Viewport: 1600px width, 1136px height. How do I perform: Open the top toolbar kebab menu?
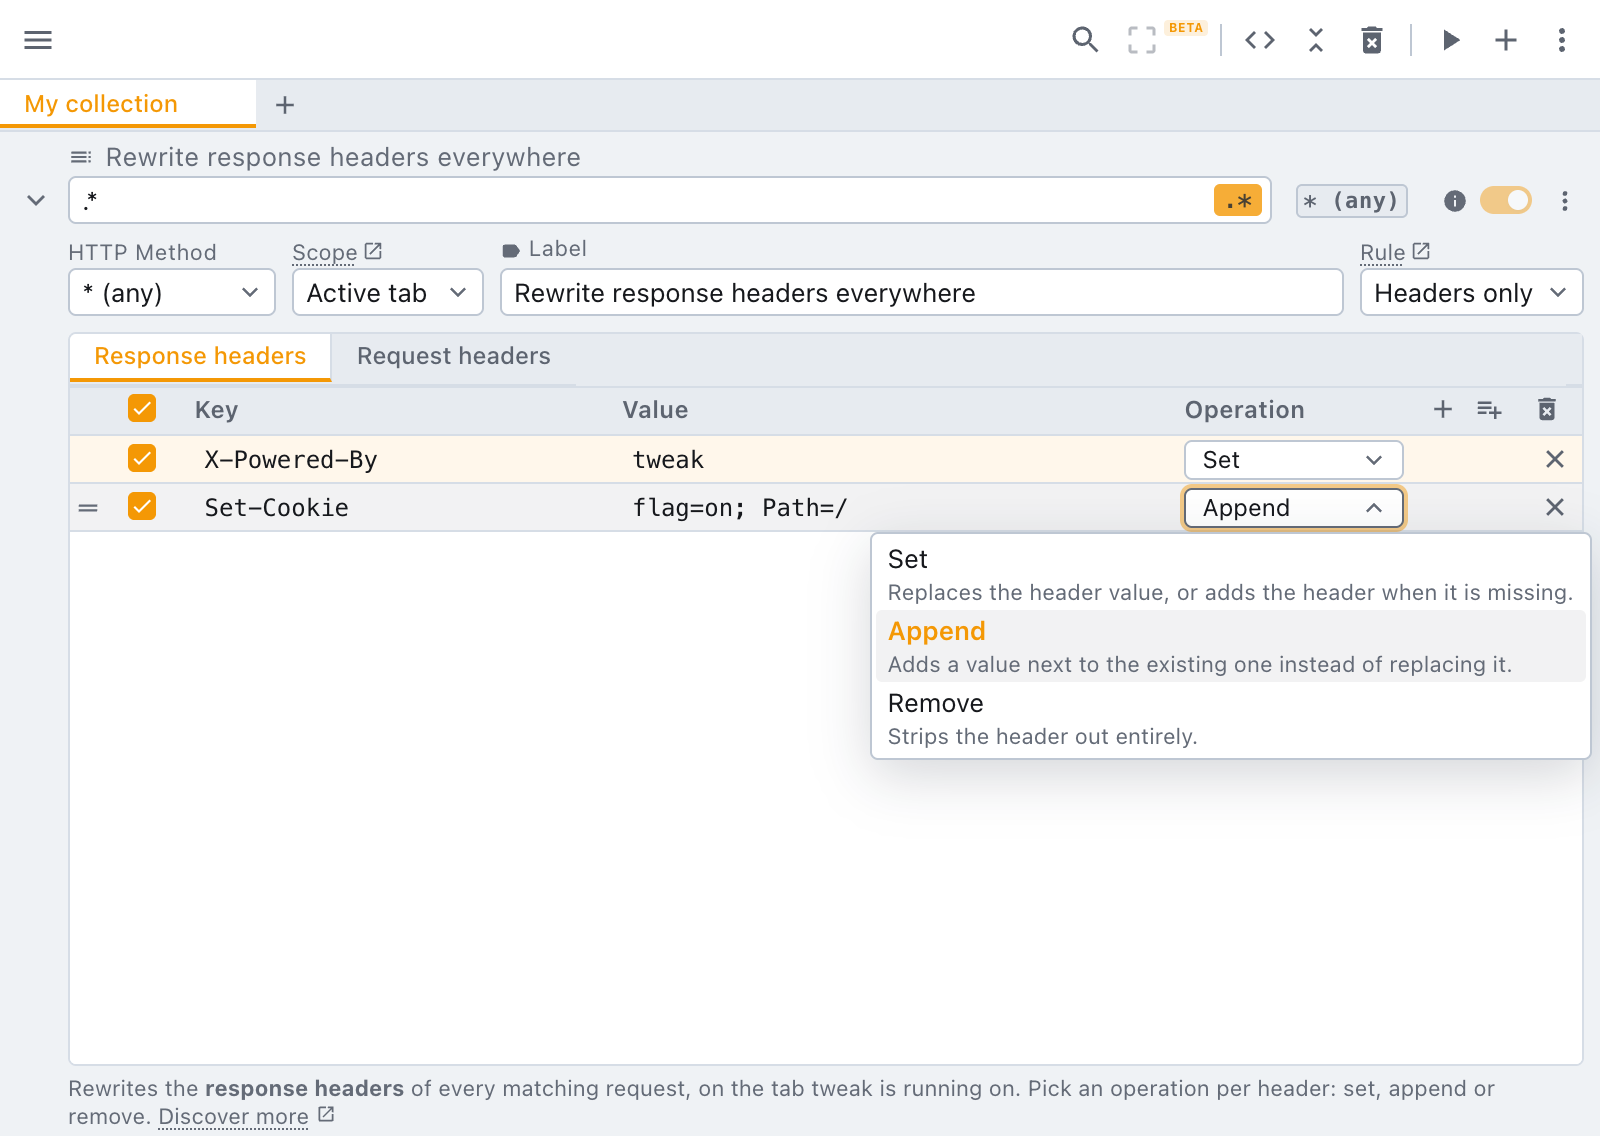pyautogui.click(x=1562, y=40)
